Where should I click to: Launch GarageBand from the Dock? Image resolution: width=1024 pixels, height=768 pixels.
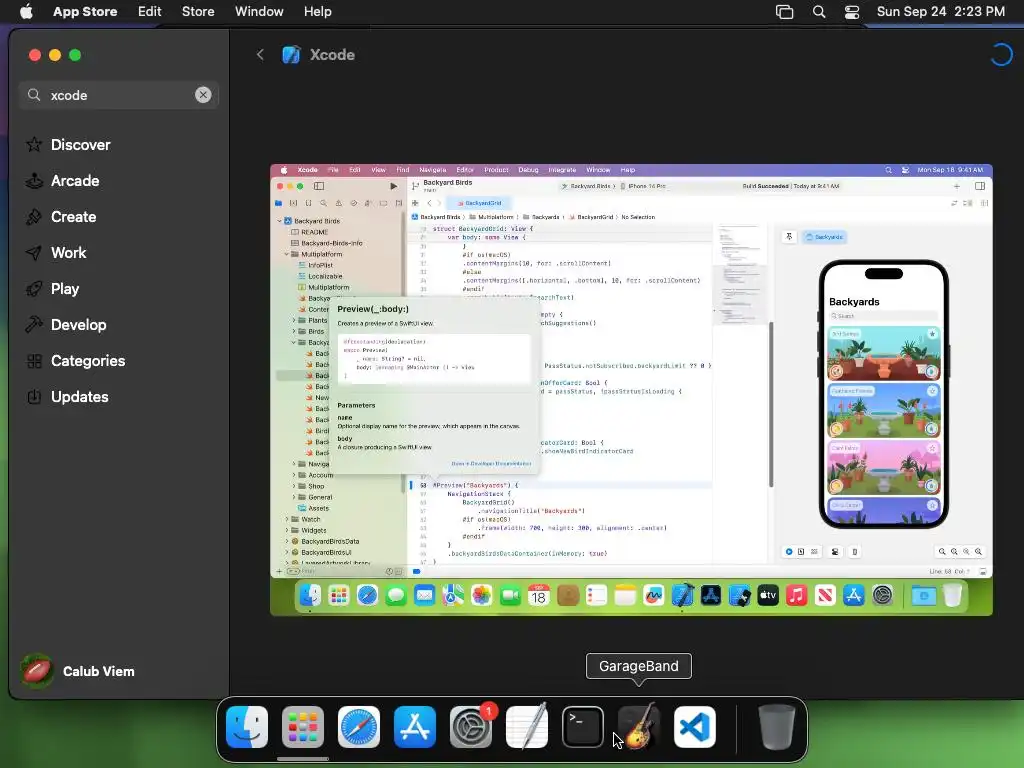pyautogui.click(x=639, y=727)
